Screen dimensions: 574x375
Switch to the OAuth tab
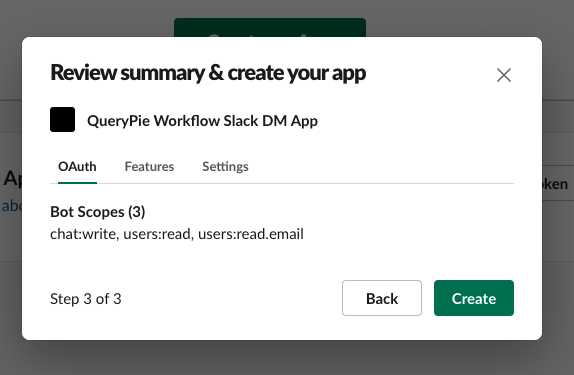pos(77,167)
